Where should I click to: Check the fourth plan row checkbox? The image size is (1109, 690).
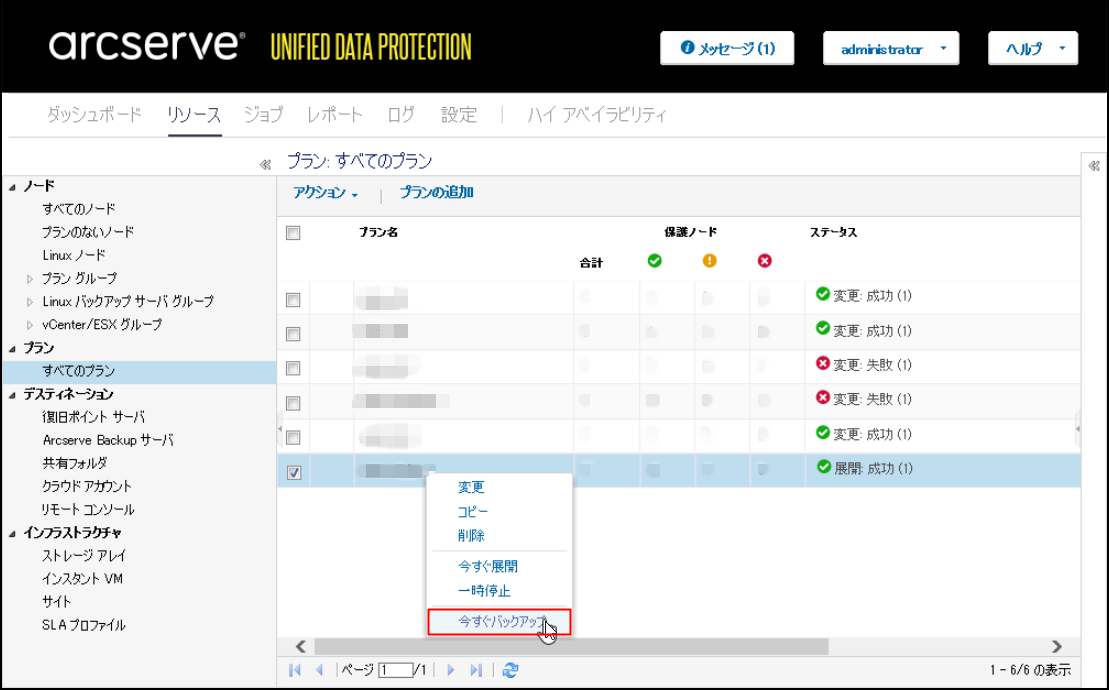293,403
